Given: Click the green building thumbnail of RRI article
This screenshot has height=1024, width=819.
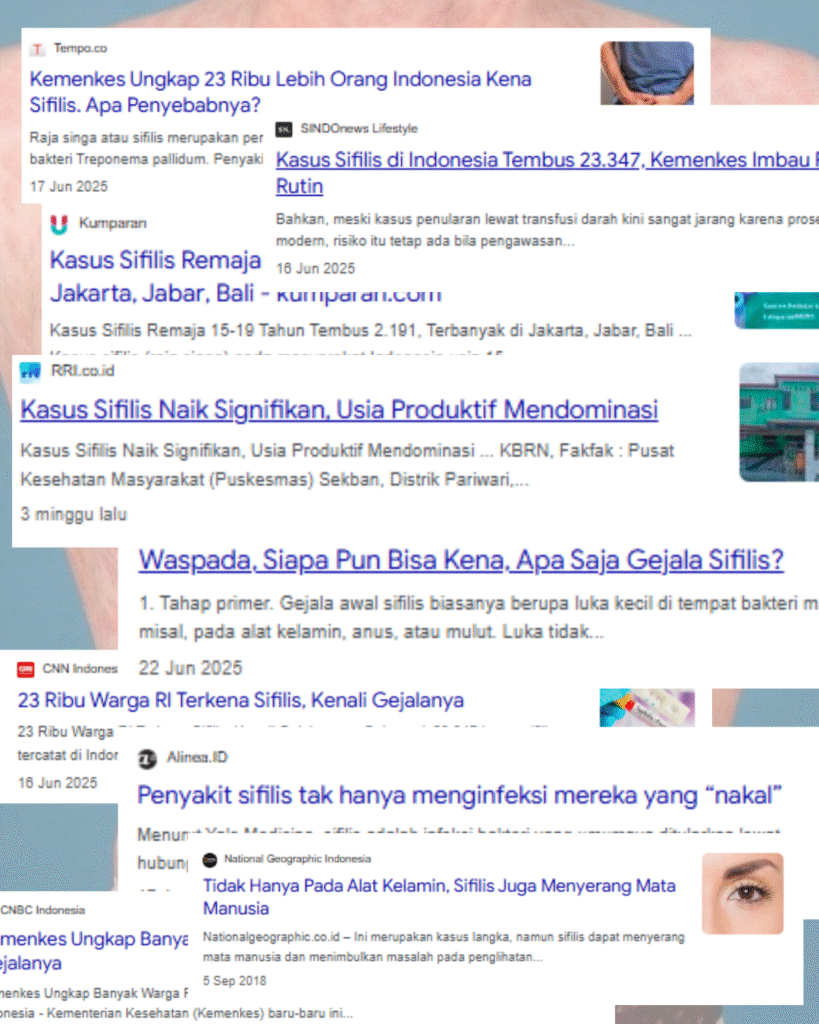Looking at the screenshot, I should coord(779,423).
